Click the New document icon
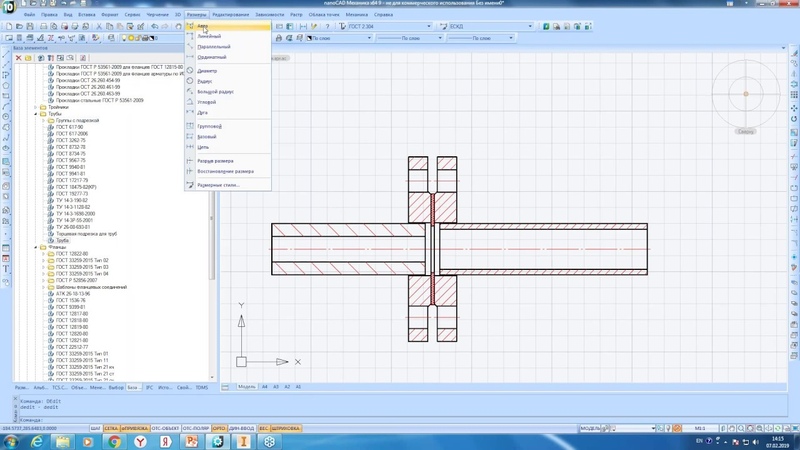Image resolution: width=800 pixels, height=450 pixels. 9,26
